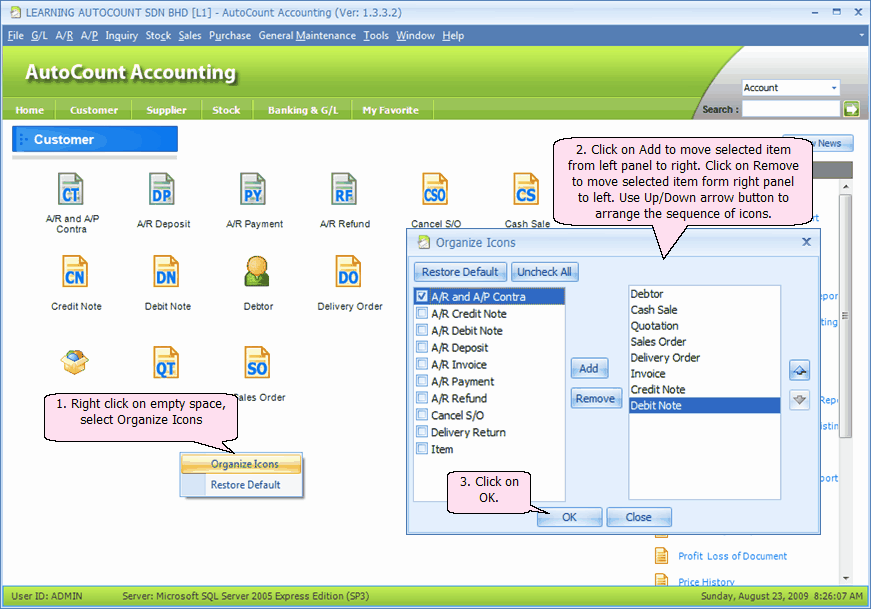871x609 pixels.
Task: Open the Cancel S/O icon
Action: [435, 189]
